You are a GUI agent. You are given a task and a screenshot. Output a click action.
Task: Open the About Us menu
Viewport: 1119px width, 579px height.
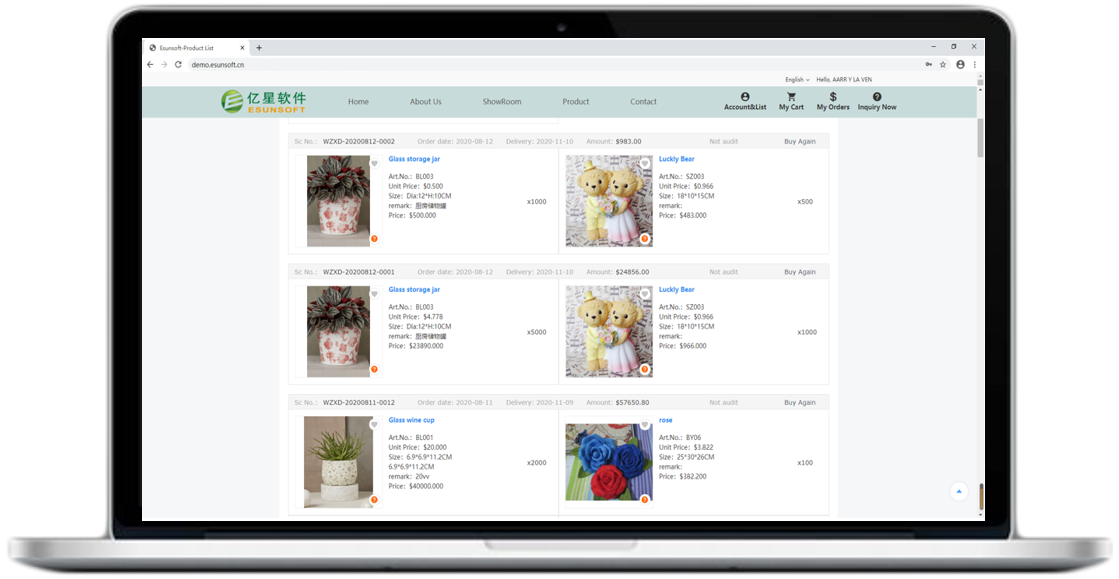click(425, 101)
